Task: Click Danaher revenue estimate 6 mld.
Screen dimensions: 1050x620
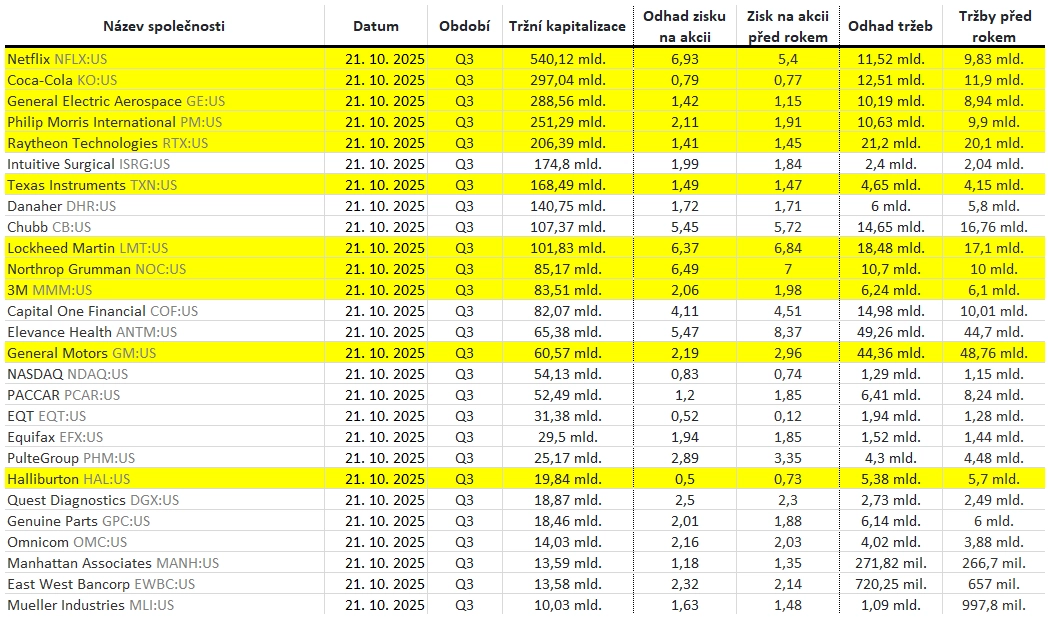Action: point(891,206)
